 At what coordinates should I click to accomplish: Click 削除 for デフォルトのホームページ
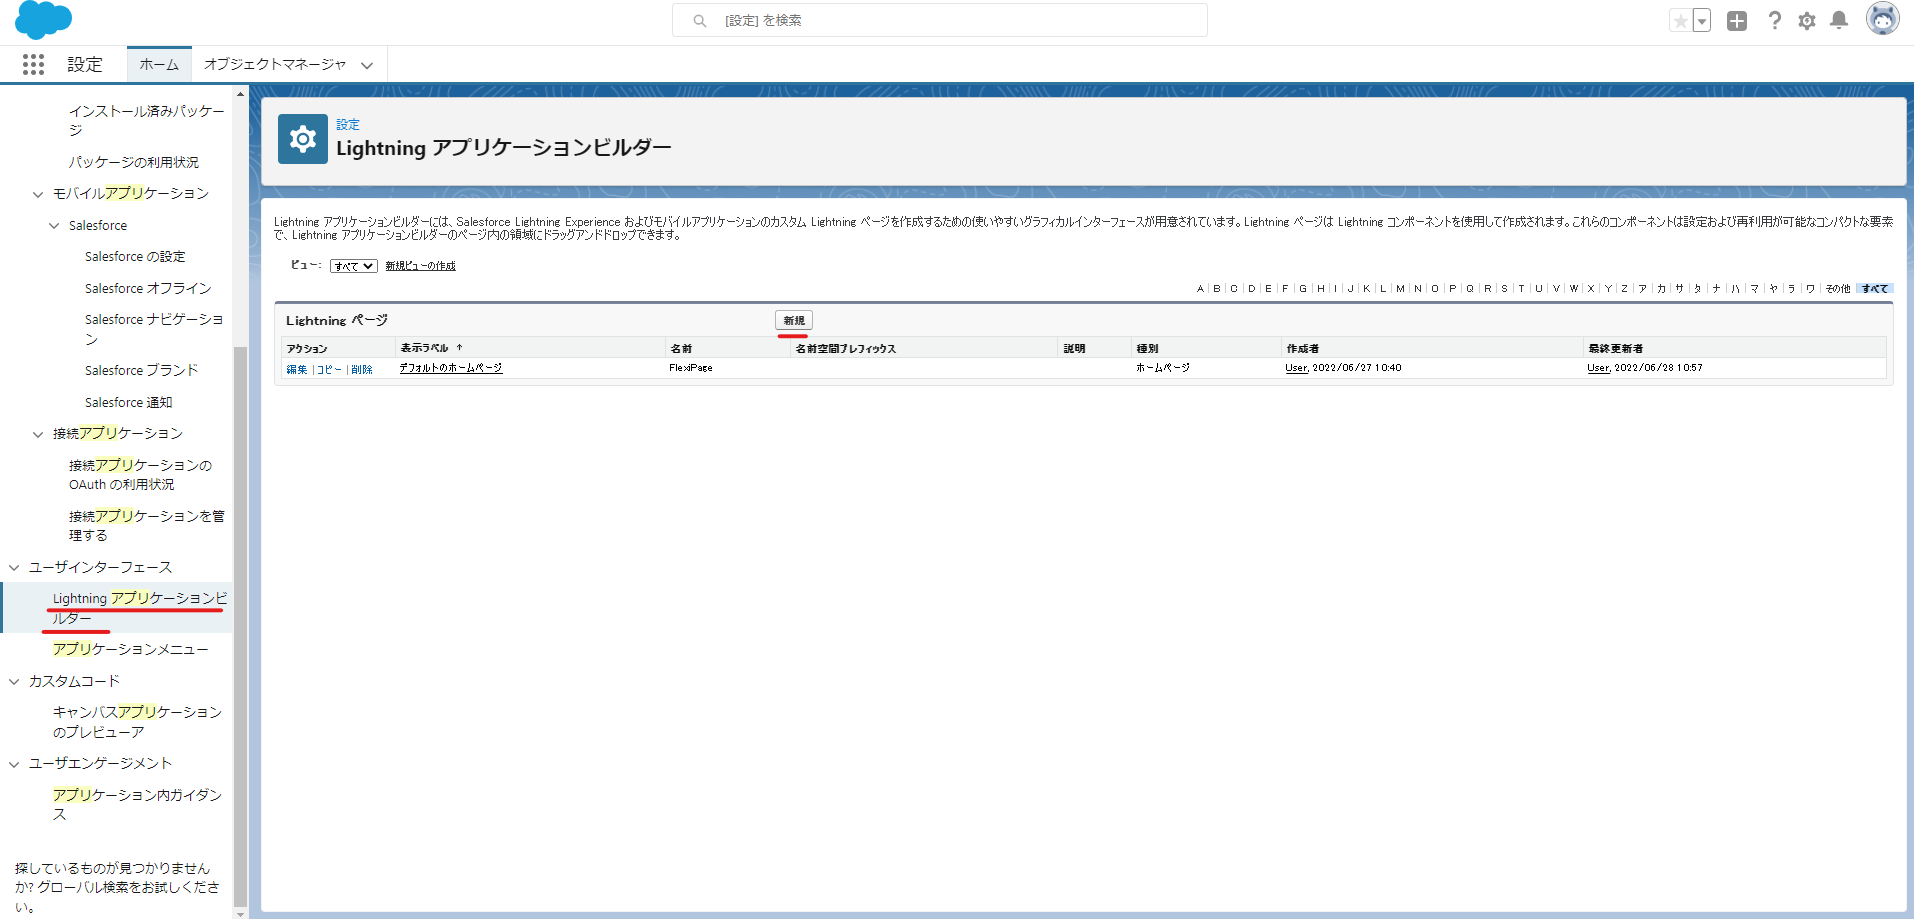click(x=362, y=369)
